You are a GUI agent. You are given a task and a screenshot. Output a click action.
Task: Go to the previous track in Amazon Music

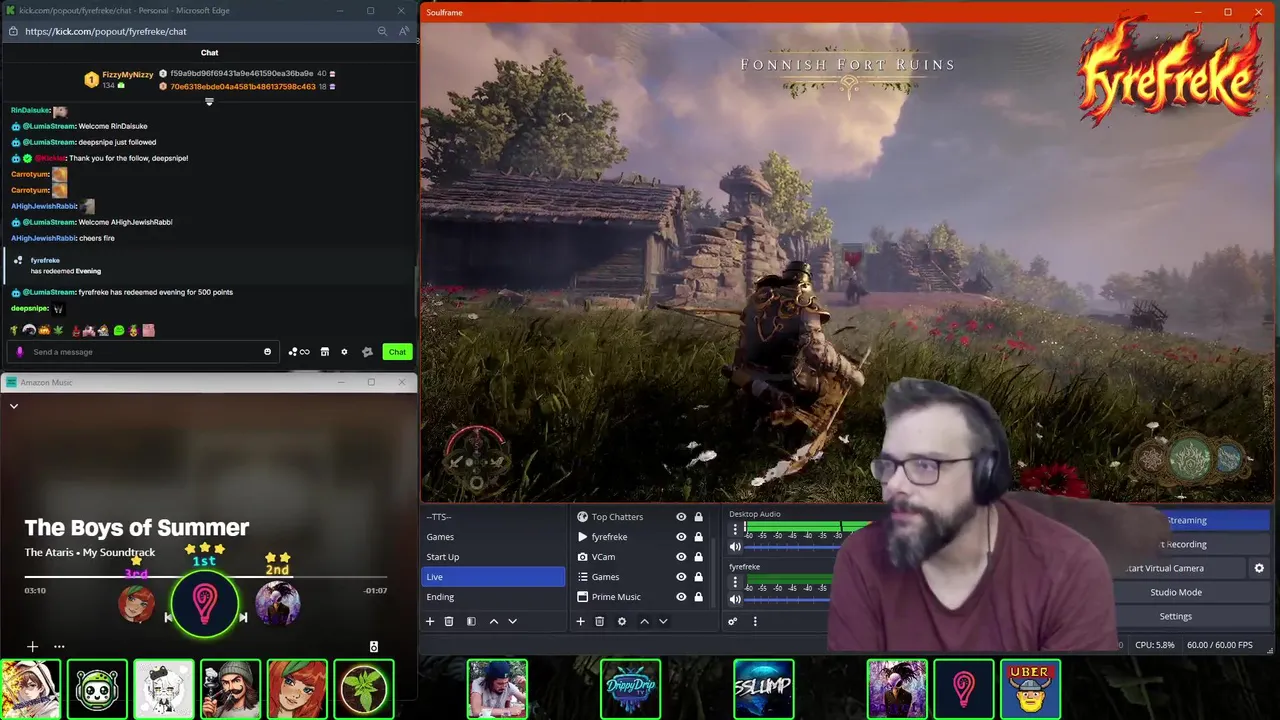tap(168, 617)
